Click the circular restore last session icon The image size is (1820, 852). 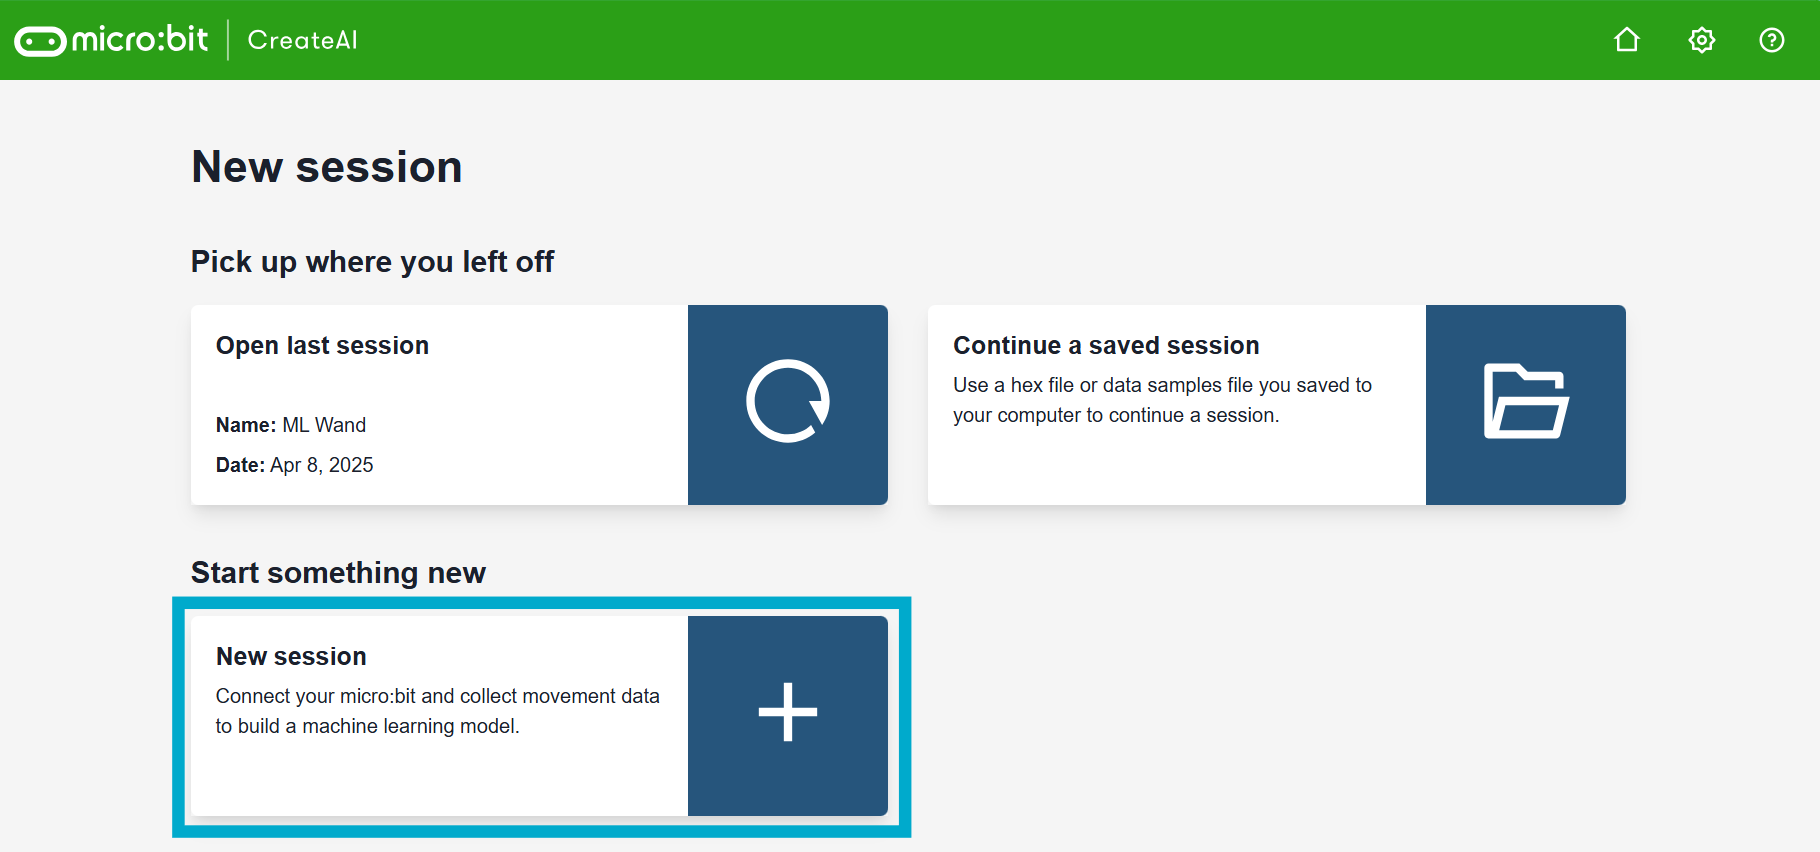coord(787,402)
